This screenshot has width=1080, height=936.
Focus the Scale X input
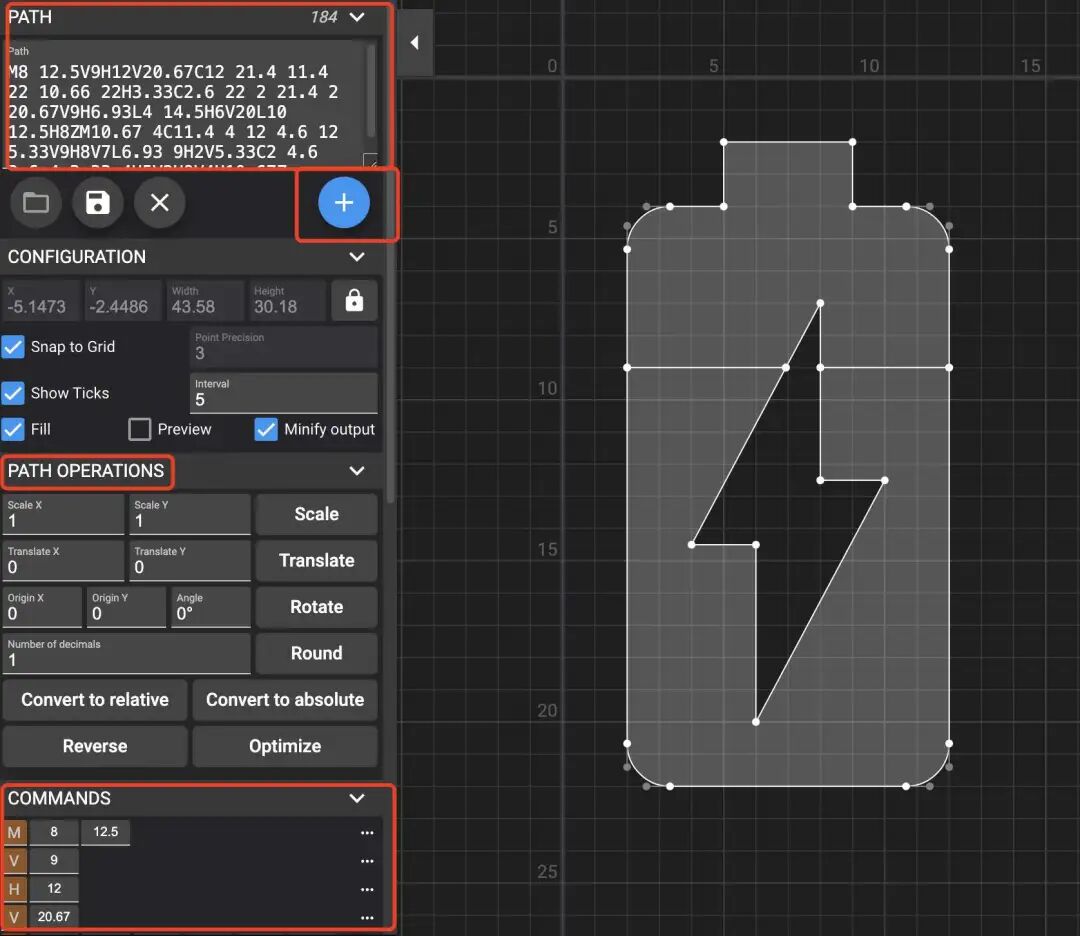tap(63, 514)
